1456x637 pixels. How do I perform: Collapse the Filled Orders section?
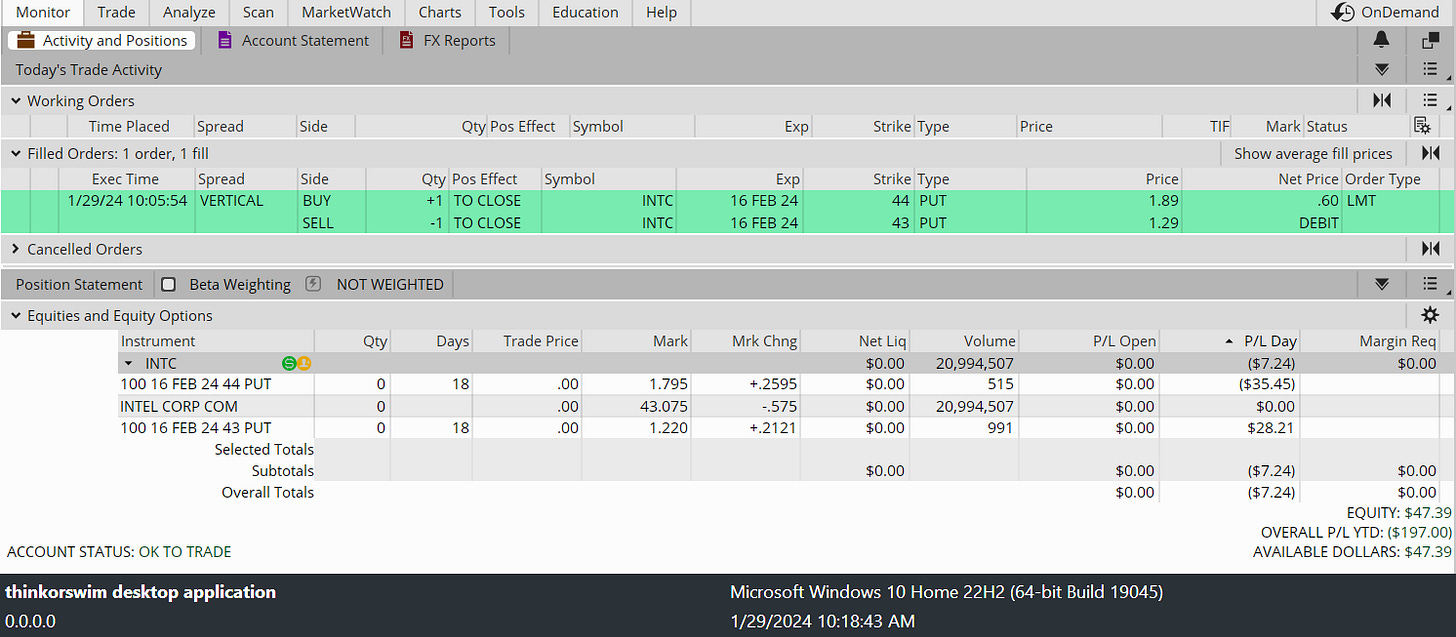tap(16, 153)
